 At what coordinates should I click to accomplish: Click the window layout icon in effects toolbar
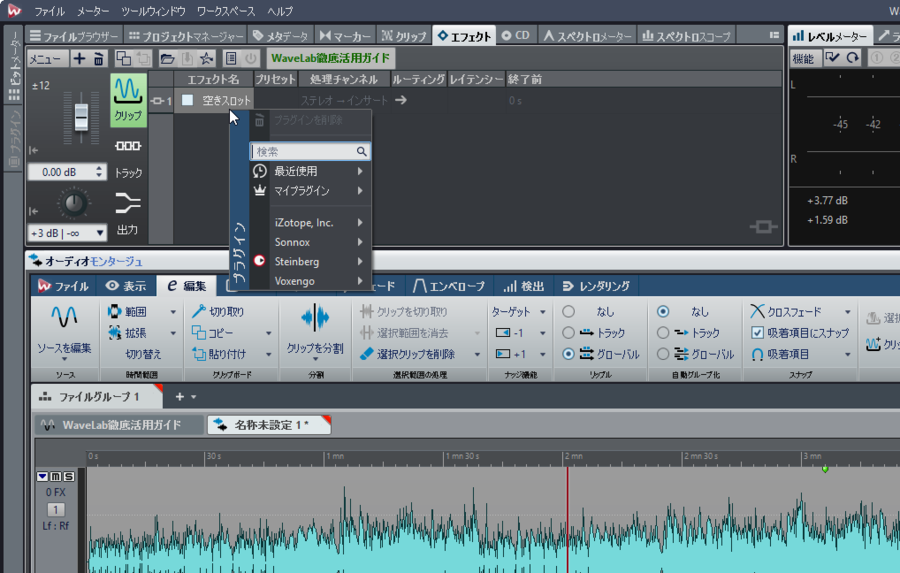coord(231,58)
